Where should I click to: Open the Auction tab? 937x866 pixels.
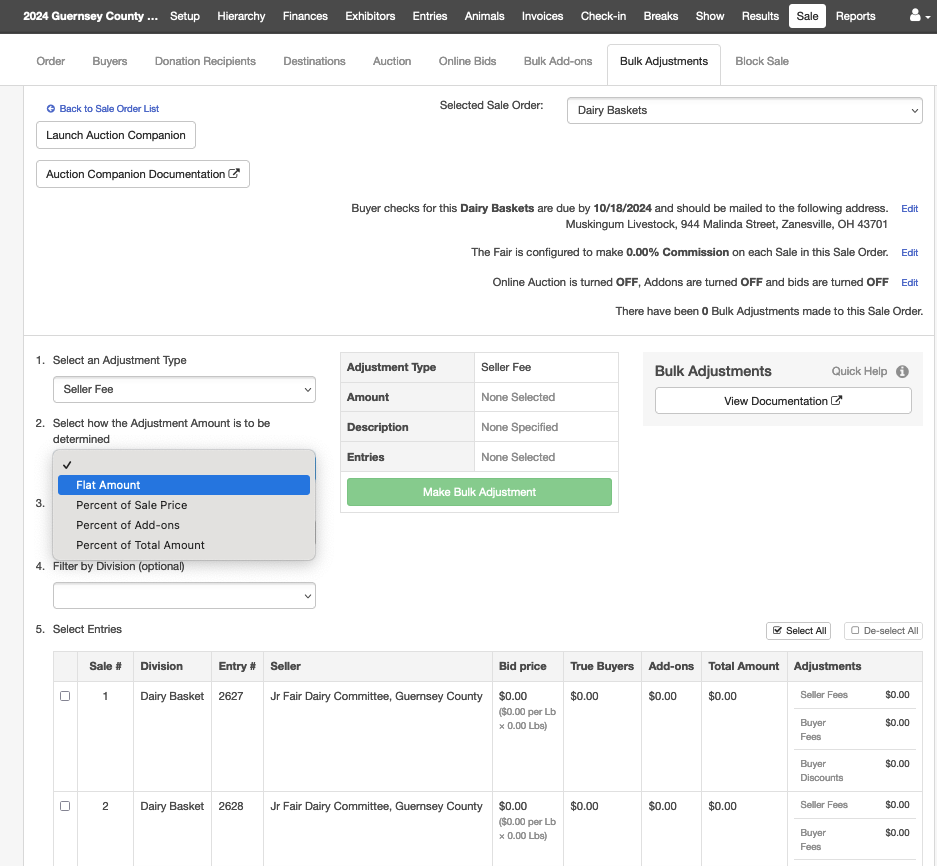click(x=392, y=61)
